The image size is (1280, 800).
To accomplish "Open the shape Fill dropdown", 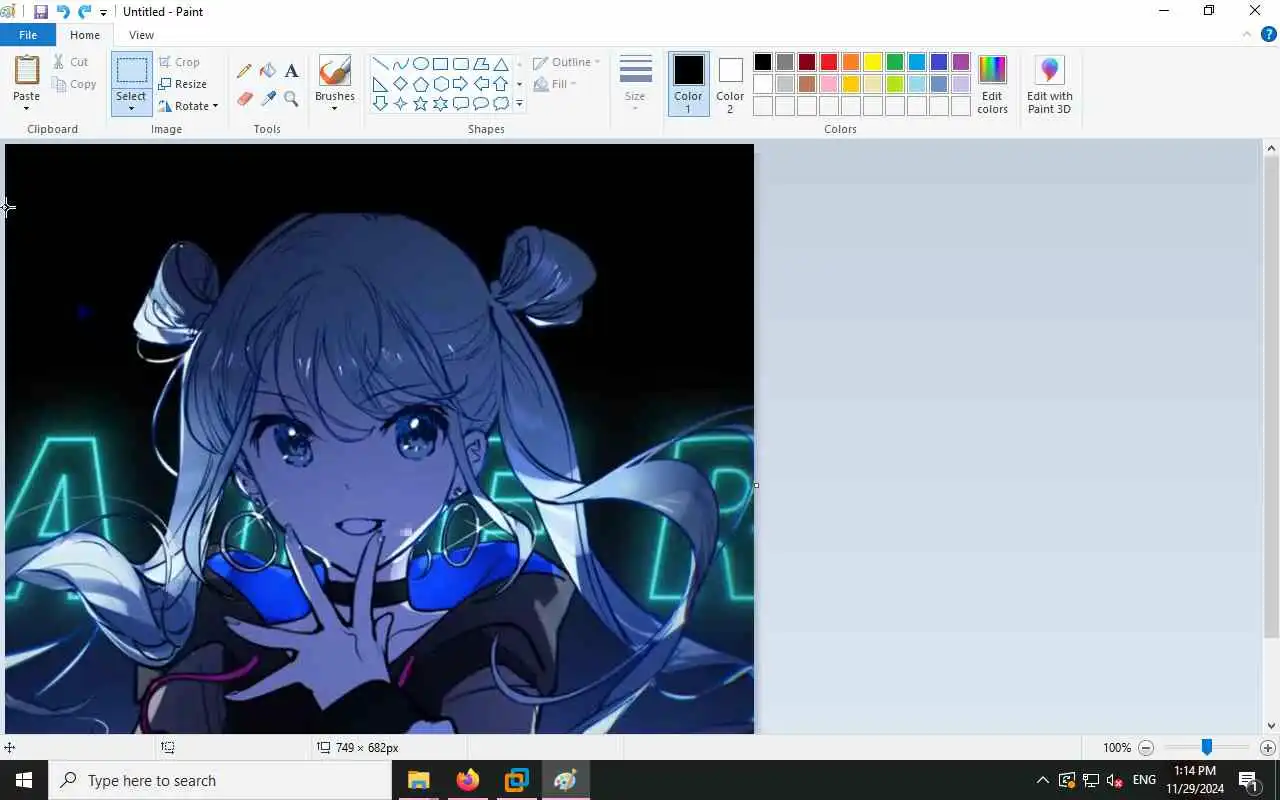I will pos(555,84).
